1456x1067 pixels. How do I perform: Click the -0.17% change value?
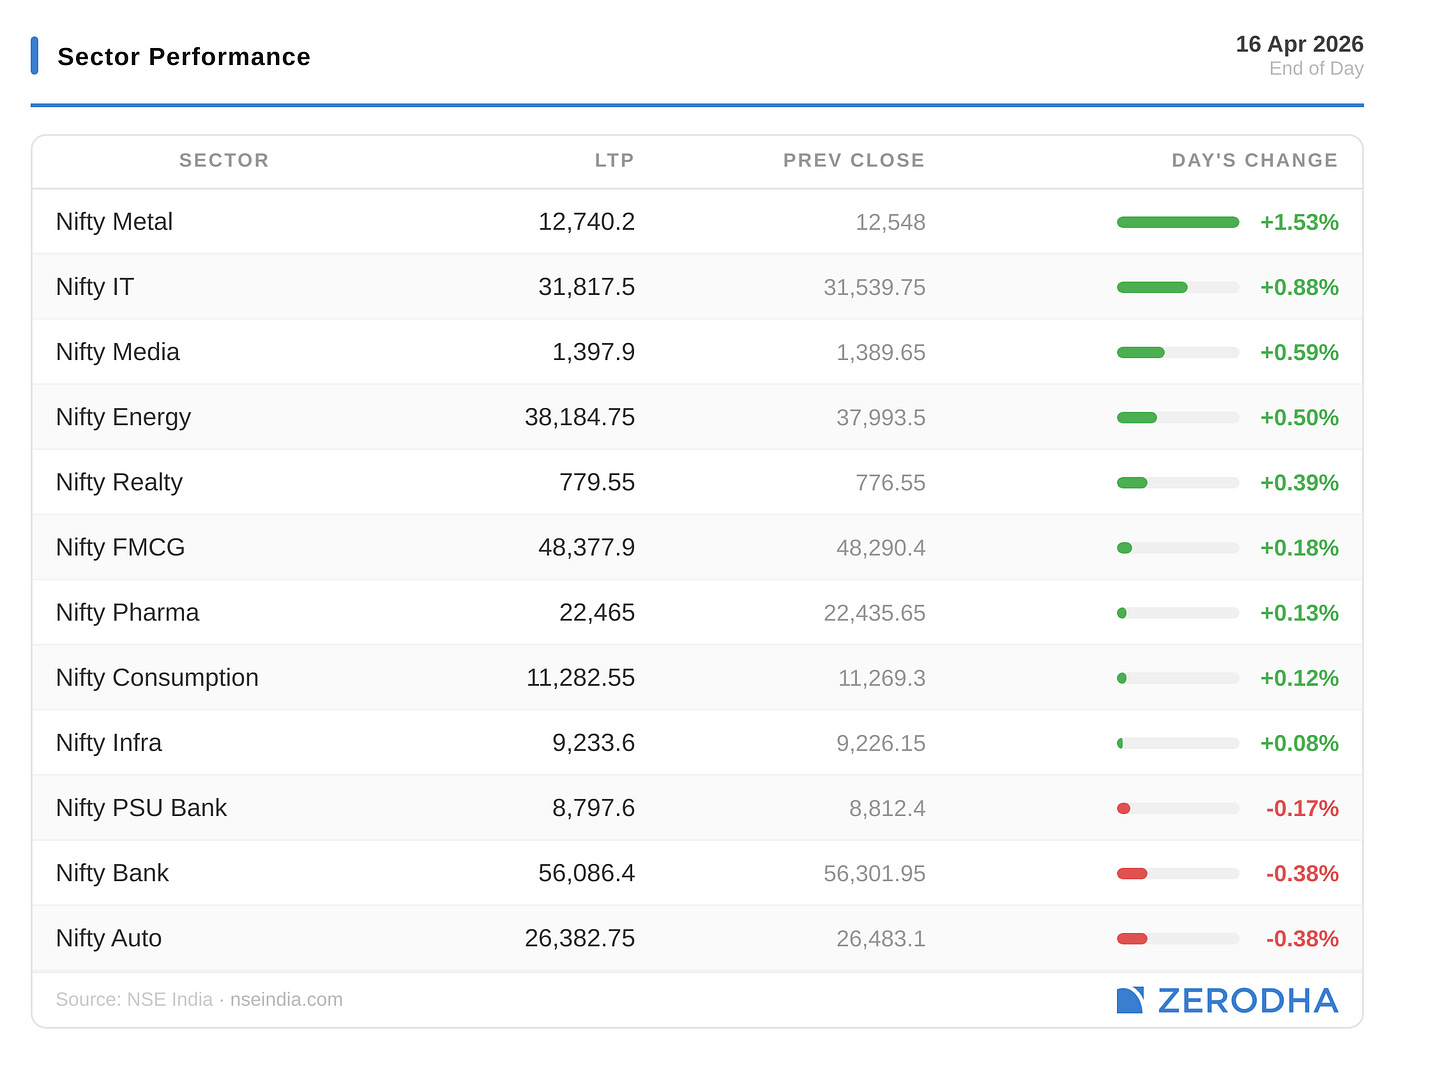pyautogui.click(x=1302, y=807)
